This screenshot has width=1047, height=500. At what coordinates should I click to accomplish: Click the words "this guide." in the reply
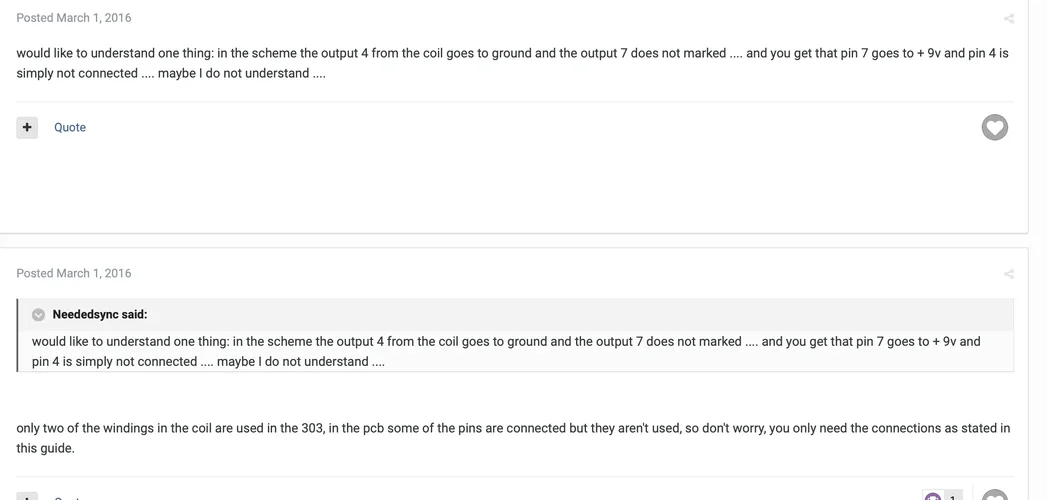(45, 449)
